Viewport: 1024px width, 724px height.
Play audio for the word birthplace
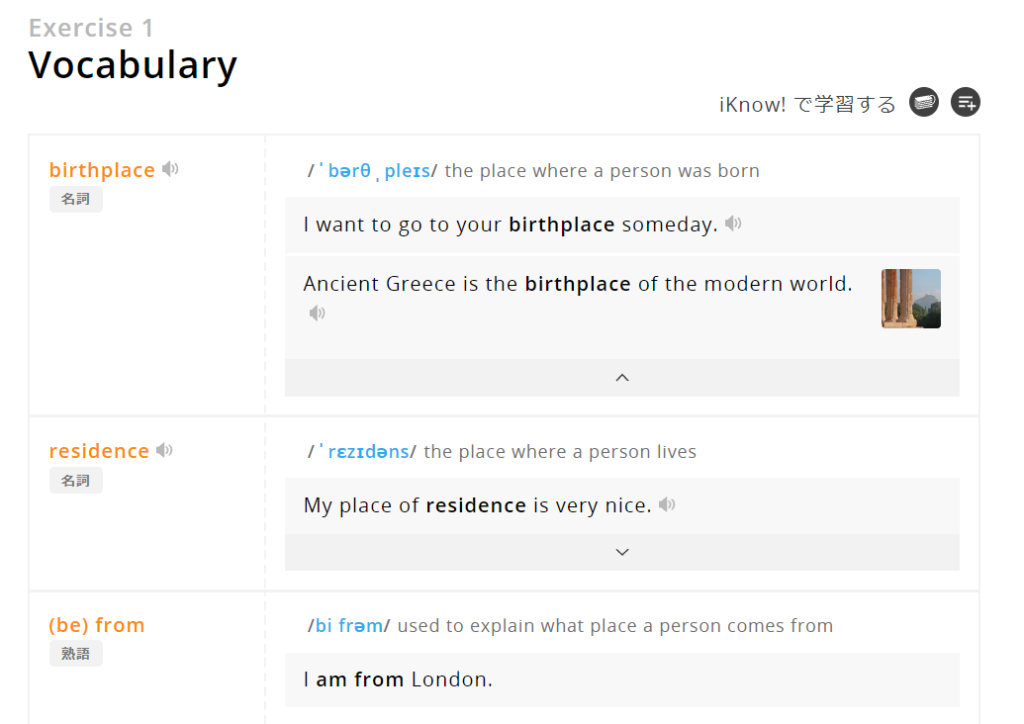point(170,169)
